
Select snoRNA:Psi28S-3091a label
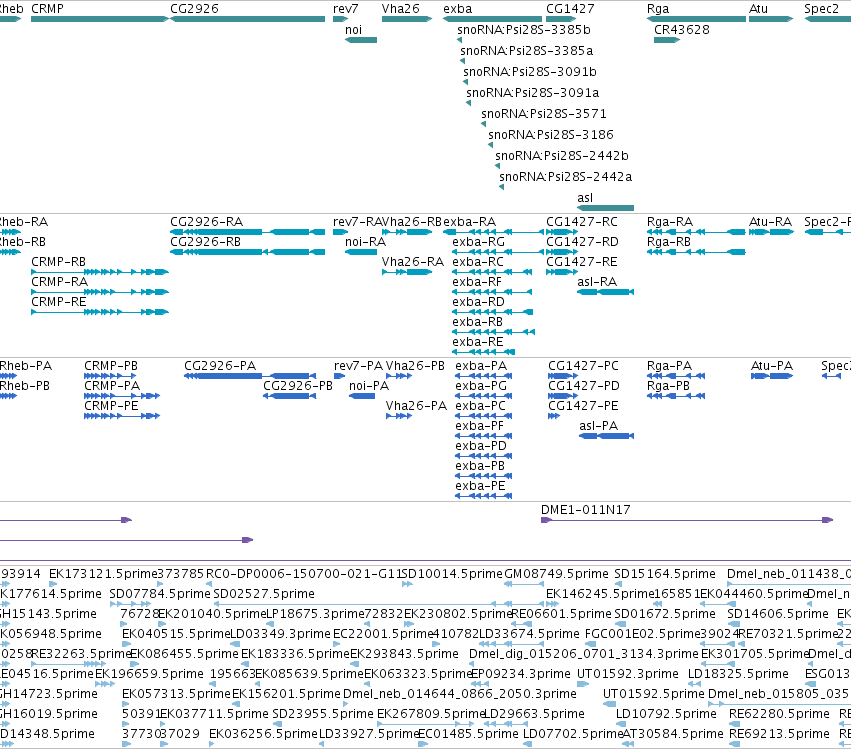[x=532, y=93]
